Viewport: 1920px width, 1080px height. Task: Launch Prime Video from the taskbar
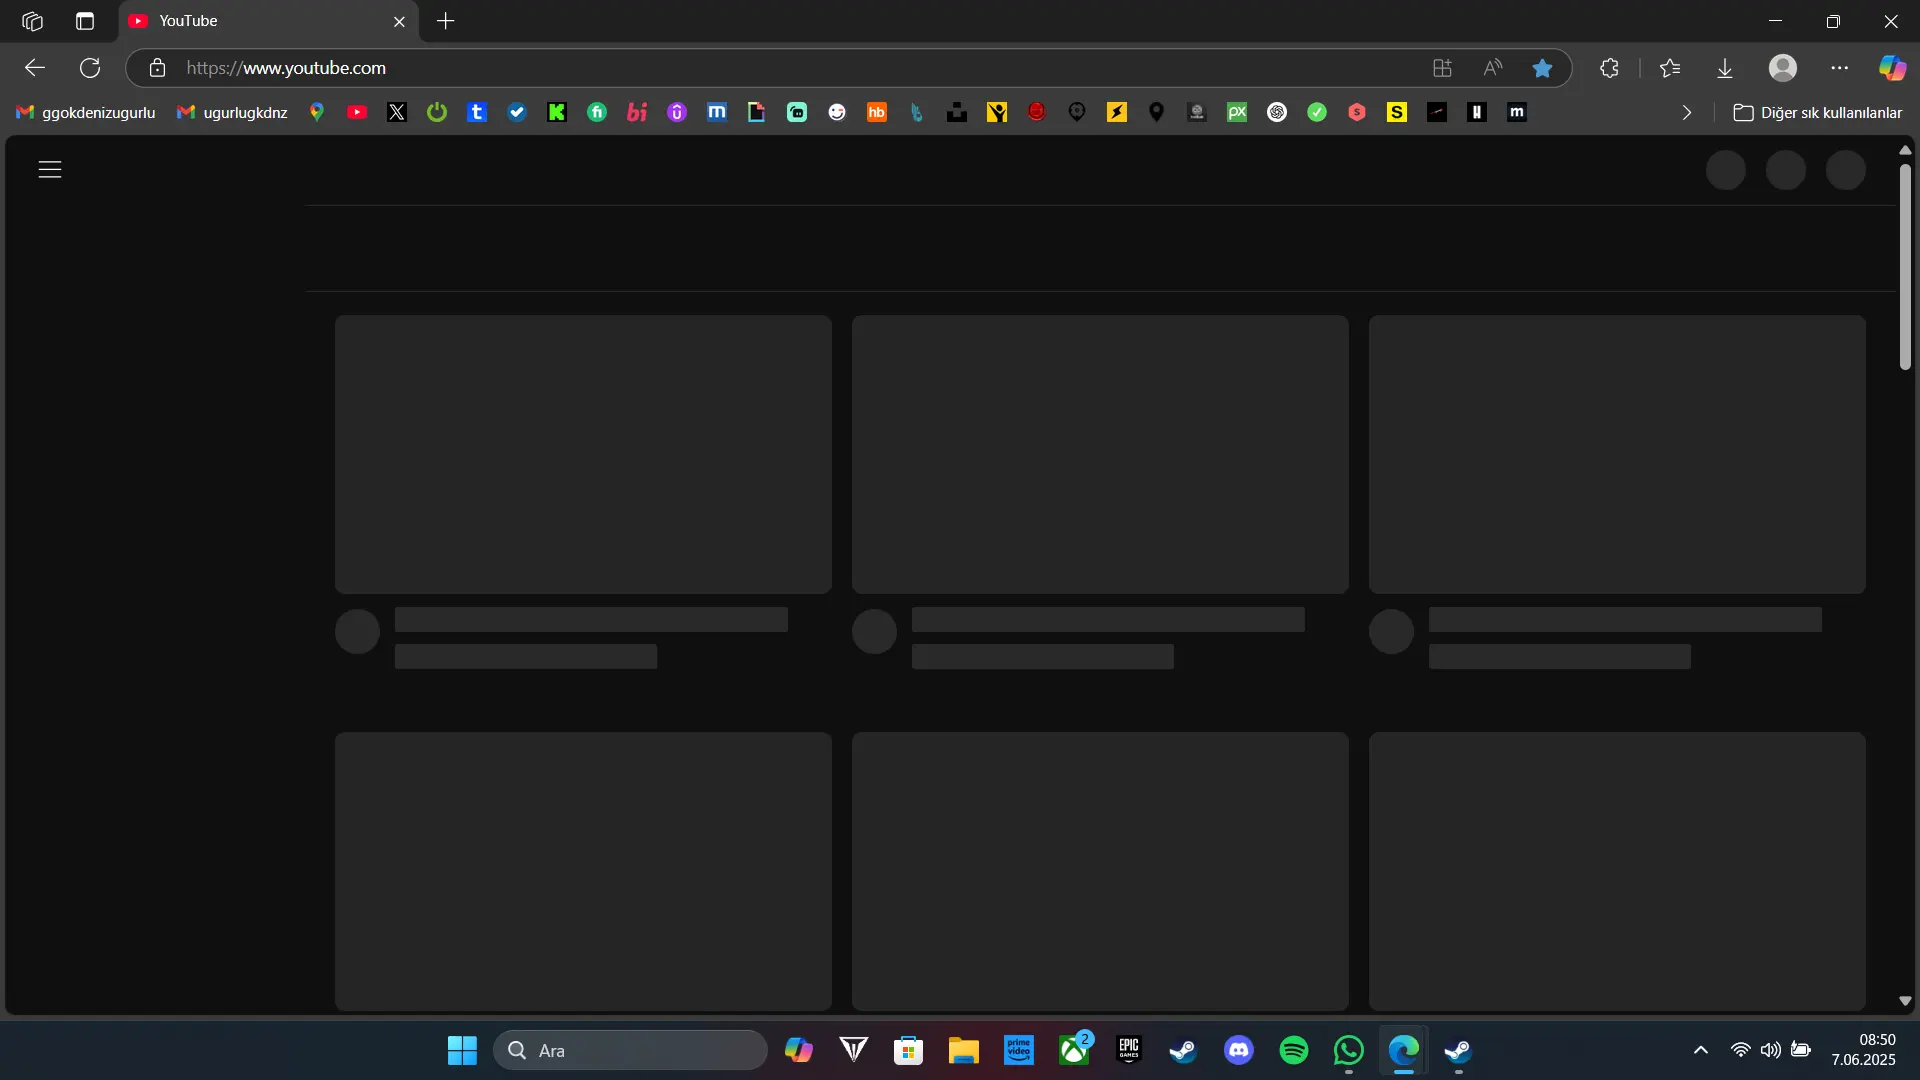[x=1018, y=1051]
